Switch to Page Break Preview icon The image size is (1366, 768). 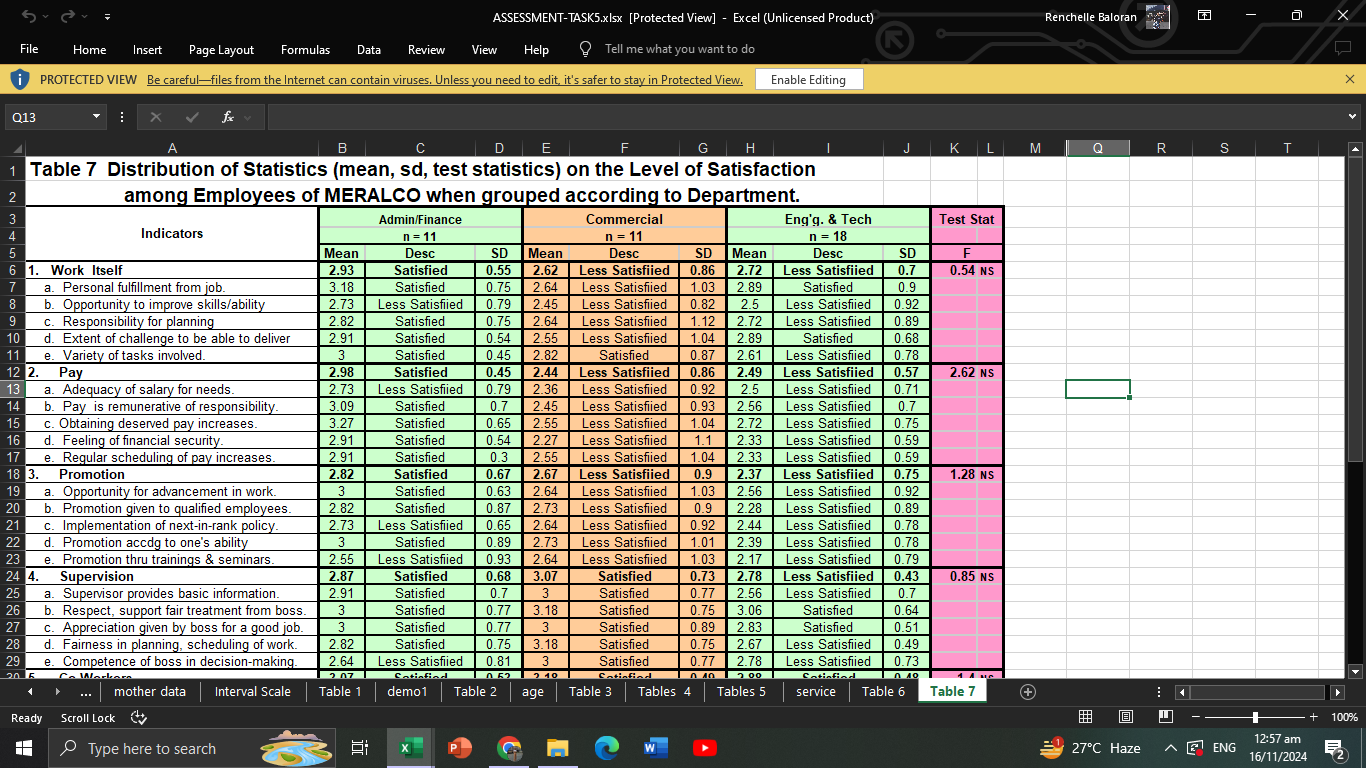1165,717
